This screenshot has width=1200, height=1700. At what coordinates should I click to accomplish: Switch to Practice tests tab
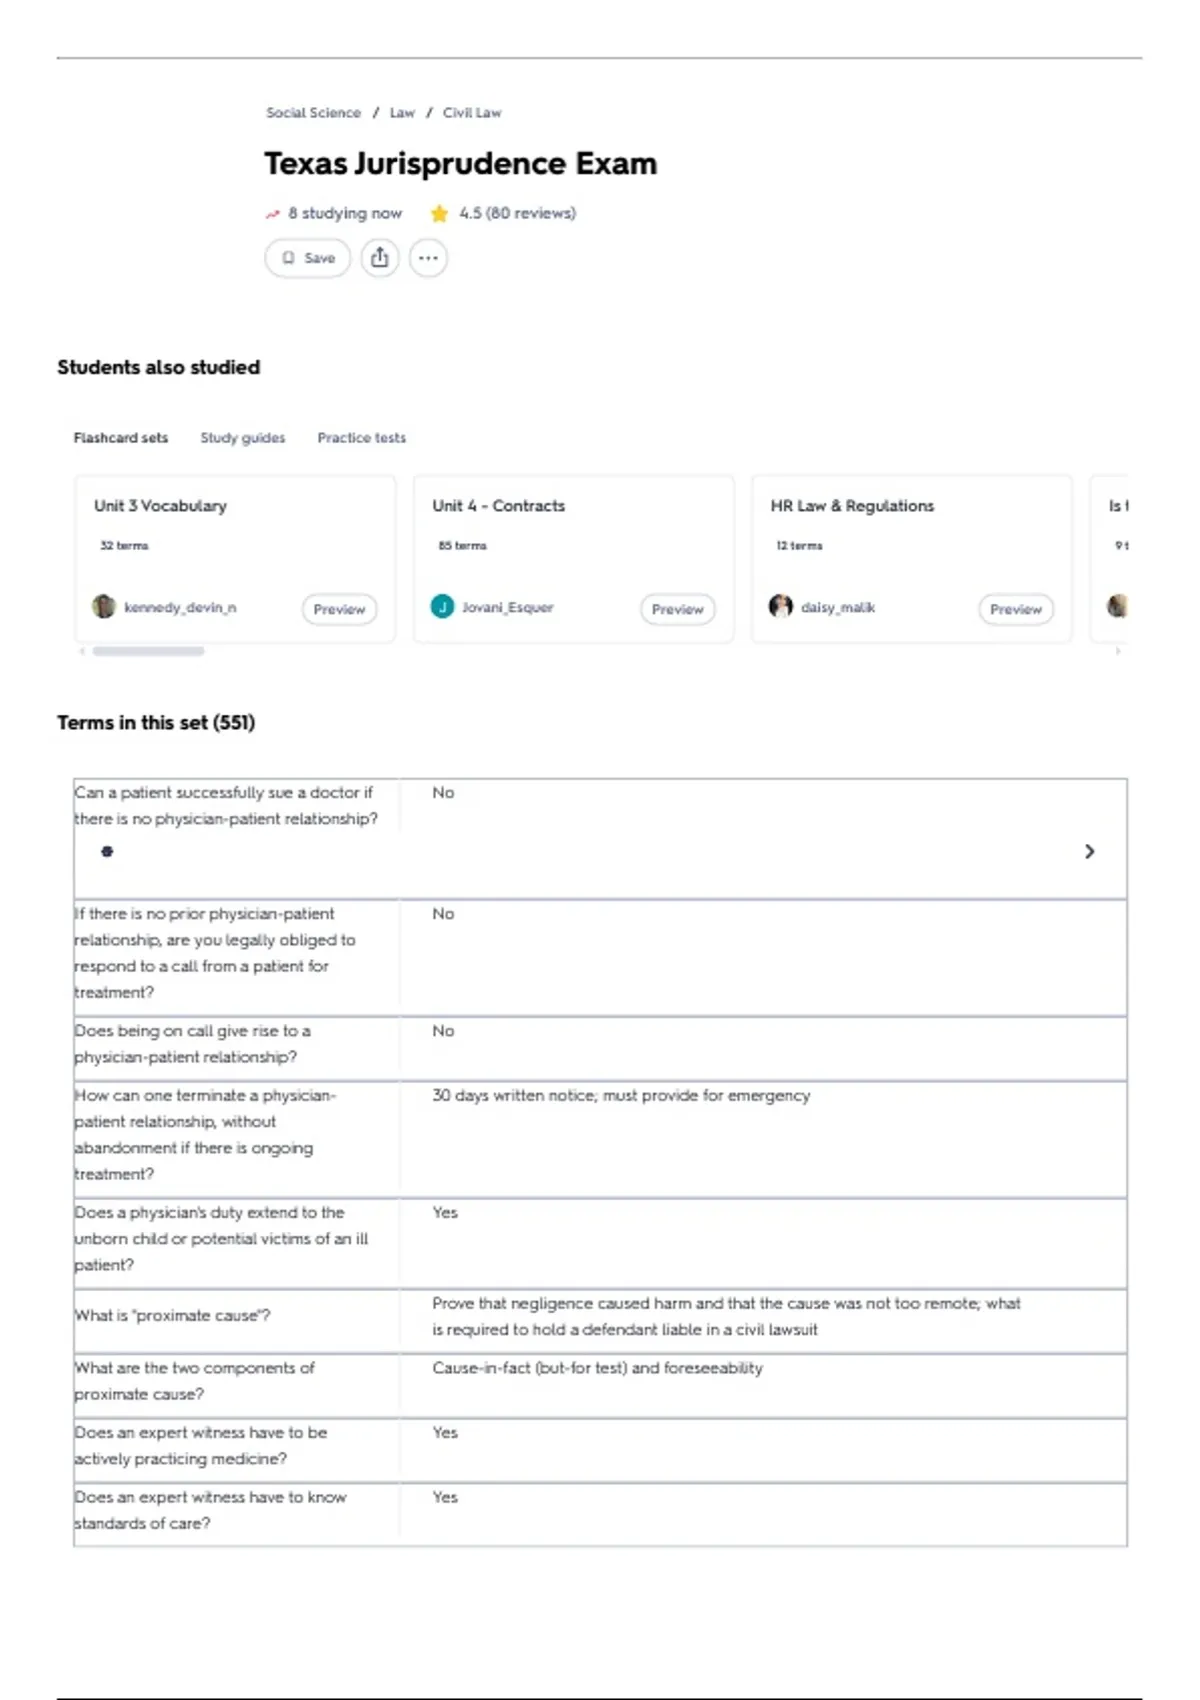click(362, 438)
